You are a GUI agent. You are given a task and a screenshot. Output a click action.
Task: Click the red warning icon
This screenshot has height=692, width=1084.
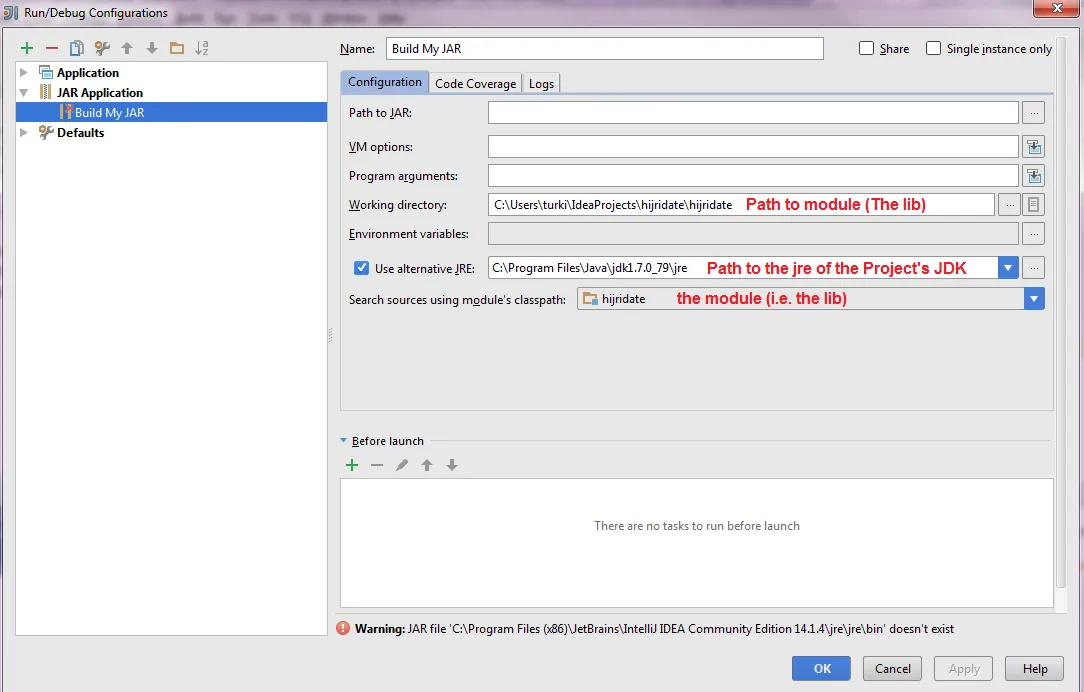pos(343,628)
